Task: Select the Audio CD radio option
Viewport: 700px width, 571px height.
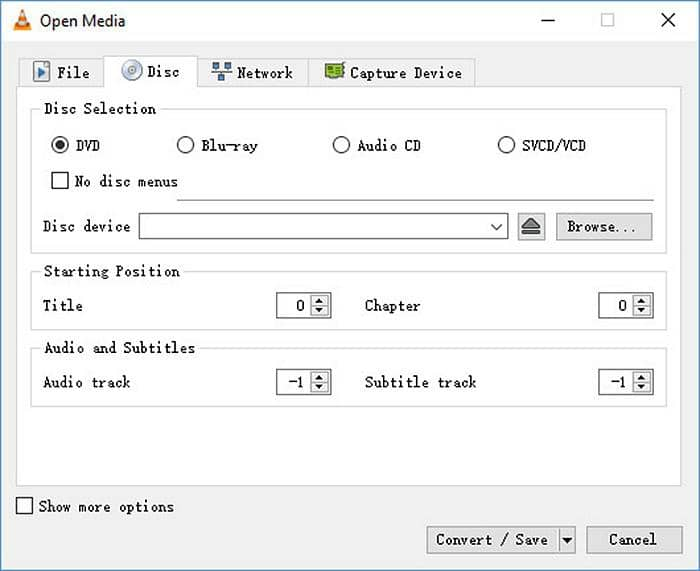Action: point(341,145)
